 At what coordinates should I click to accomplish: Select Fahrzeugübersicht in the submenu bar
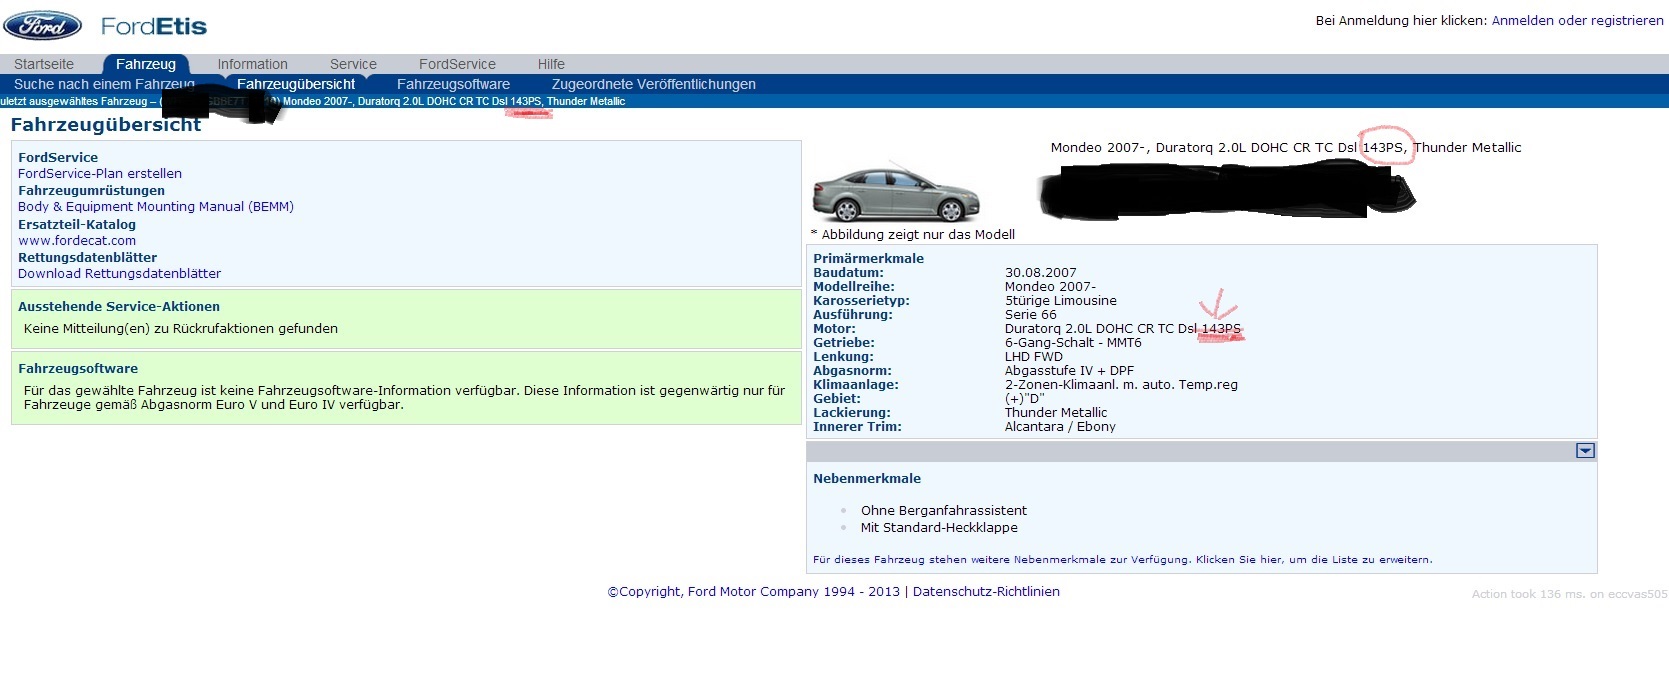coord(296,84)
